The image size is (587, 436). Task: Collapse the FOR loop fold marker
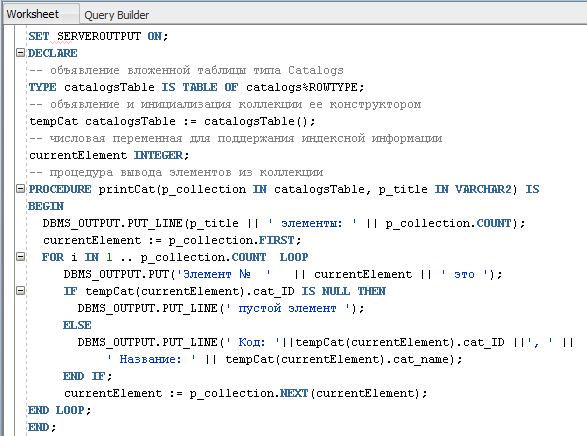[21, 257]
